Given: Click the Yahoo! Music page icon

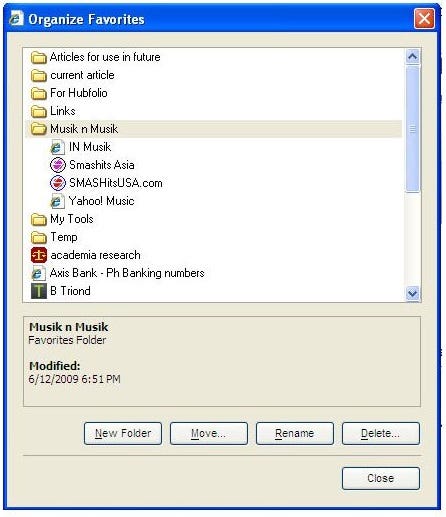Looking at the screenshot, I should (x=57, y=201).
